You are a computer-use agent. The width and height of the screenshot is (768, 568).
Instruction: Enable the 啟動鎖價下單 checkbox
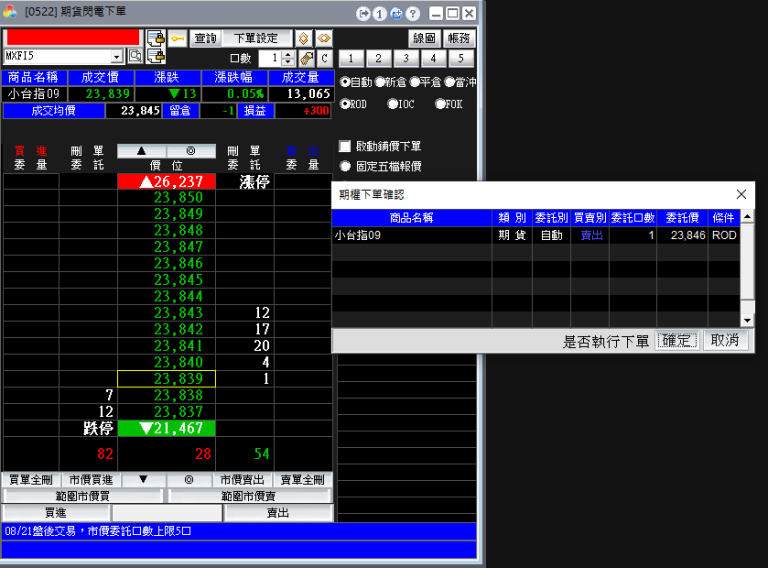pyautogui.click(x=345, y=146)
